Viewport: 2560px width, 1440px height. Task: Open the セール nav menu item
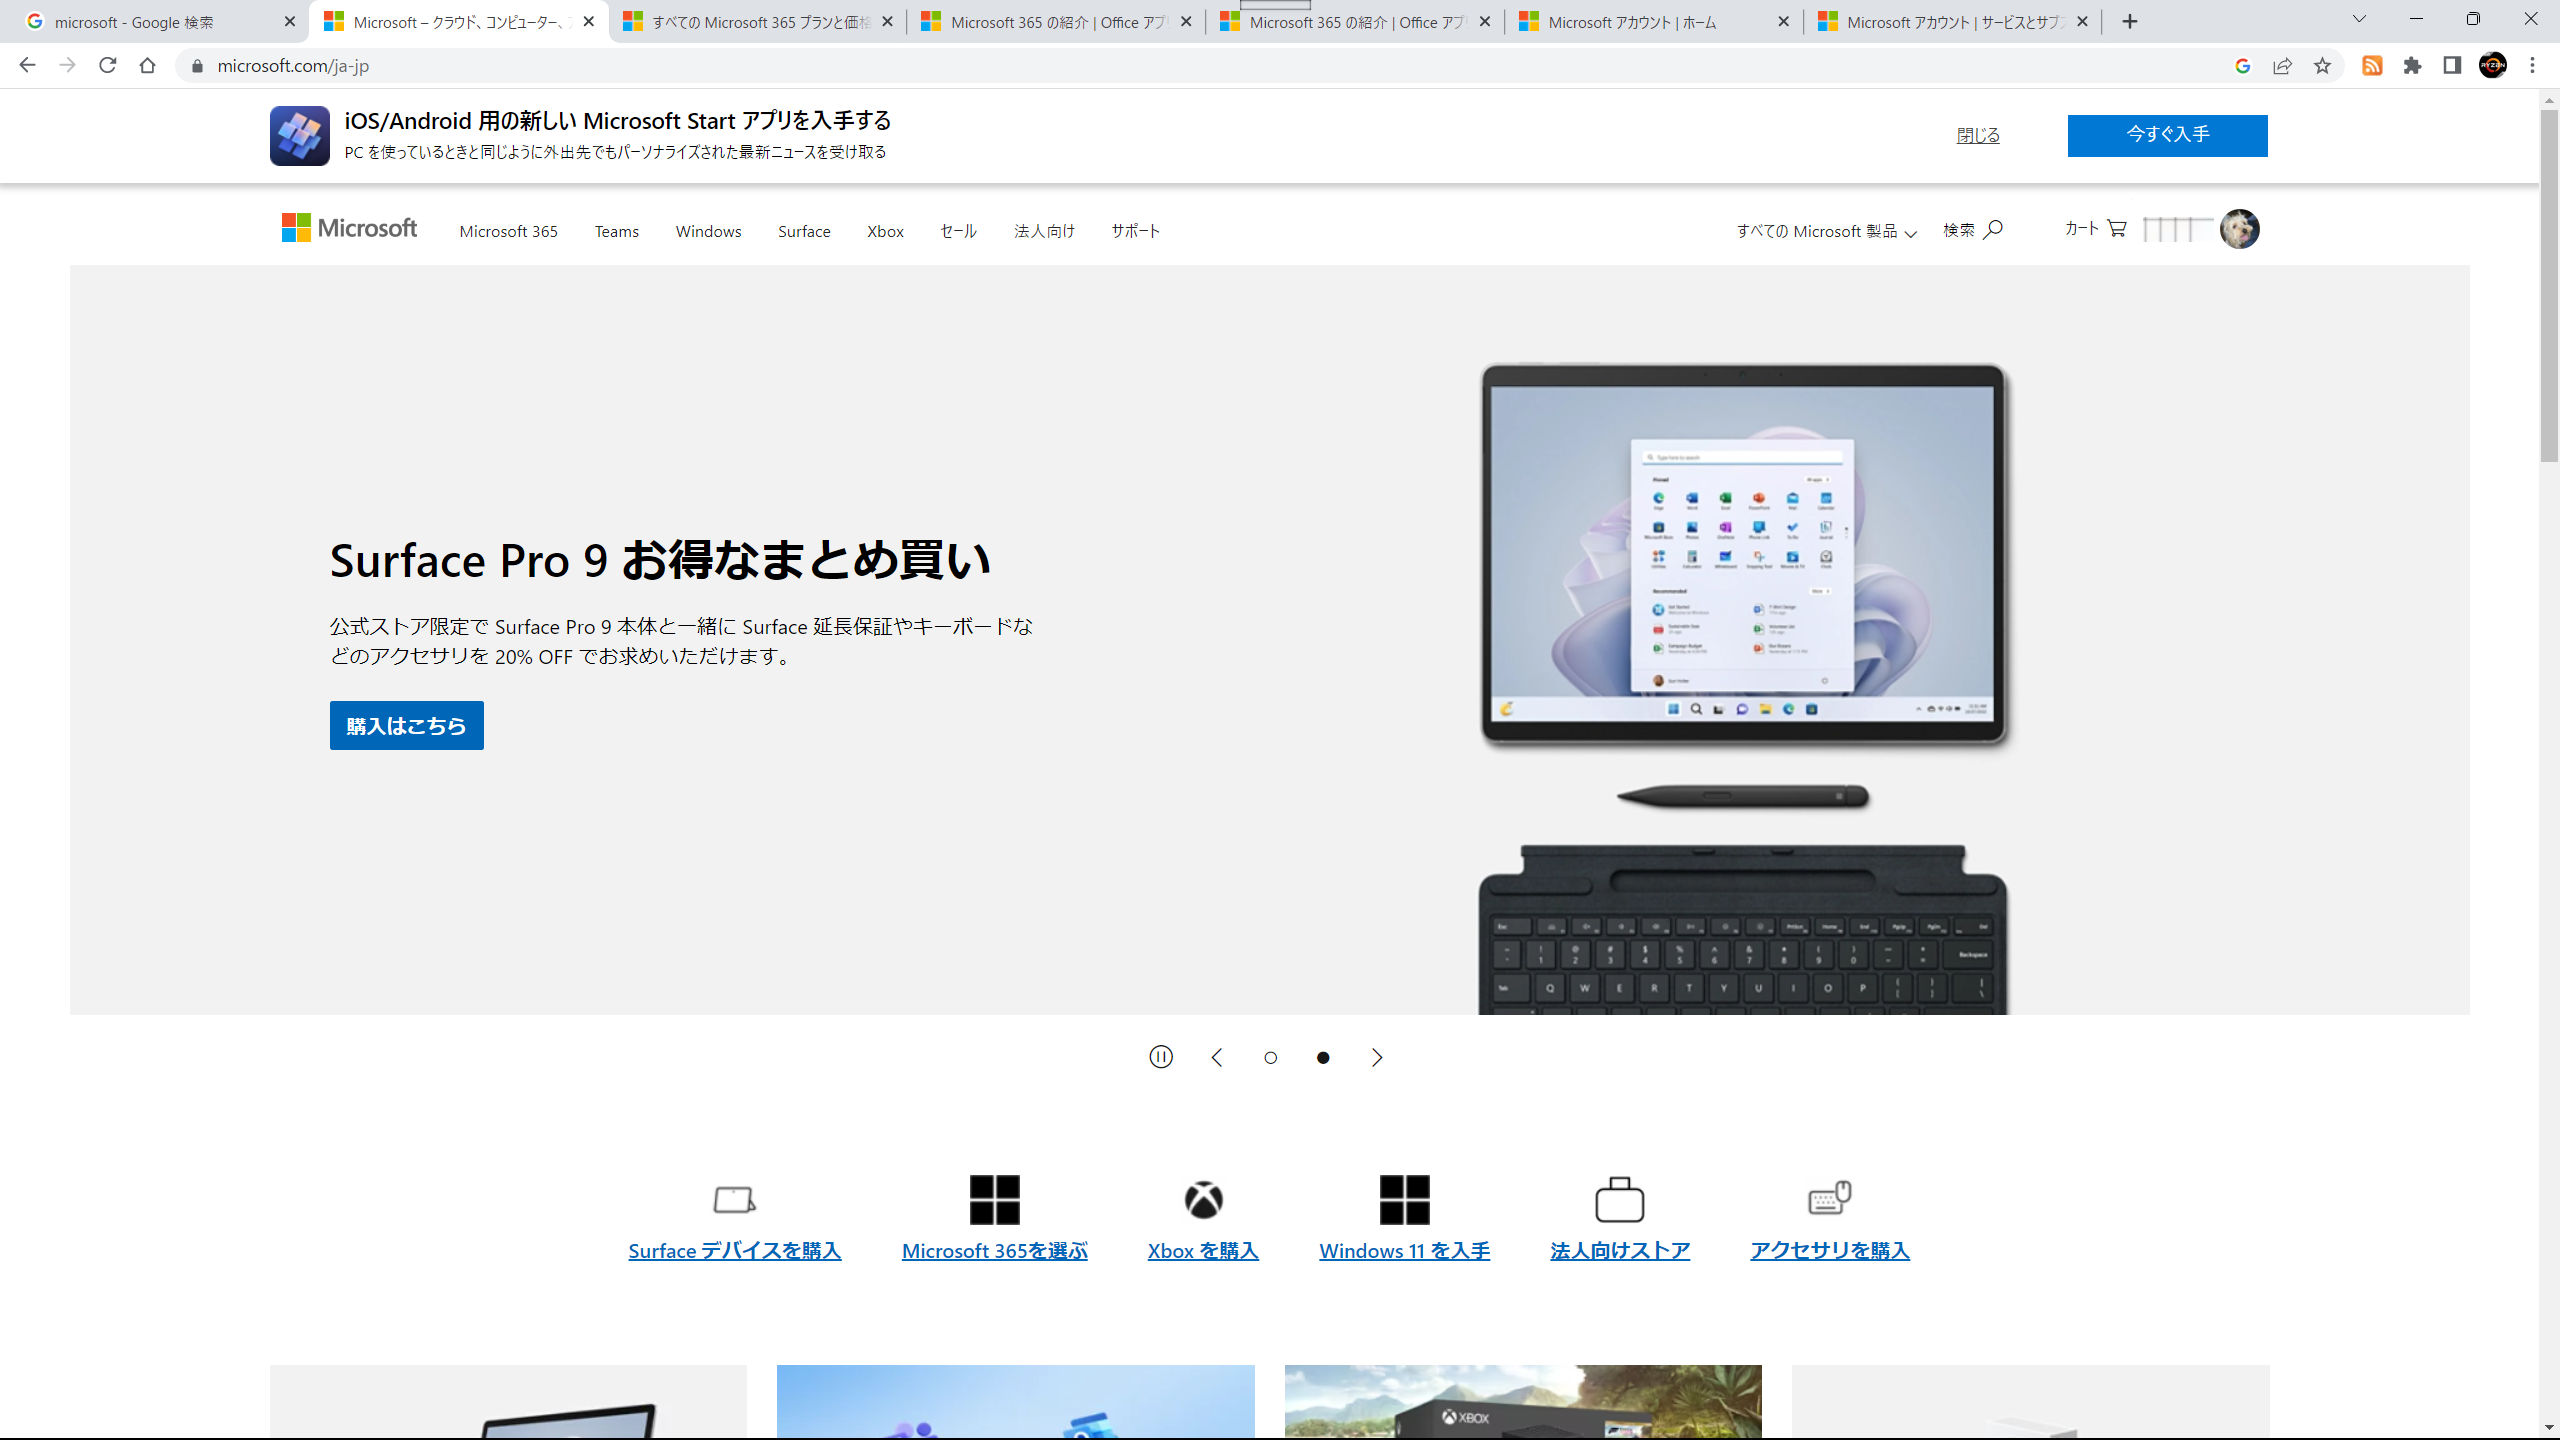pos(958,231)
